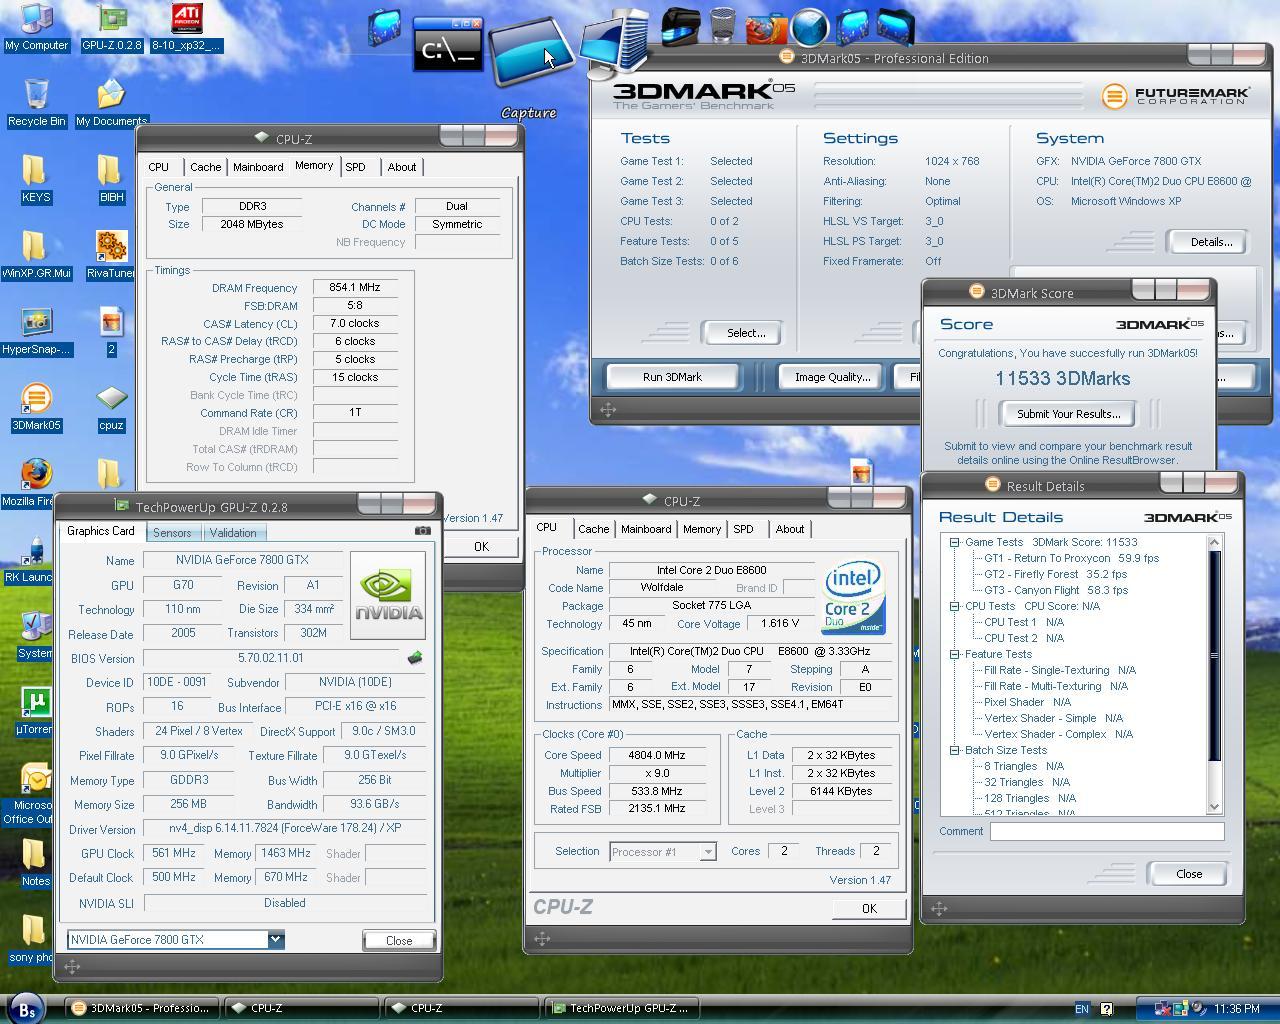Screen dimensions: 1280x1024
Task: Switch to Validation tab in GPU-Z
Action: pyautogui.click(x=233, y=533)
